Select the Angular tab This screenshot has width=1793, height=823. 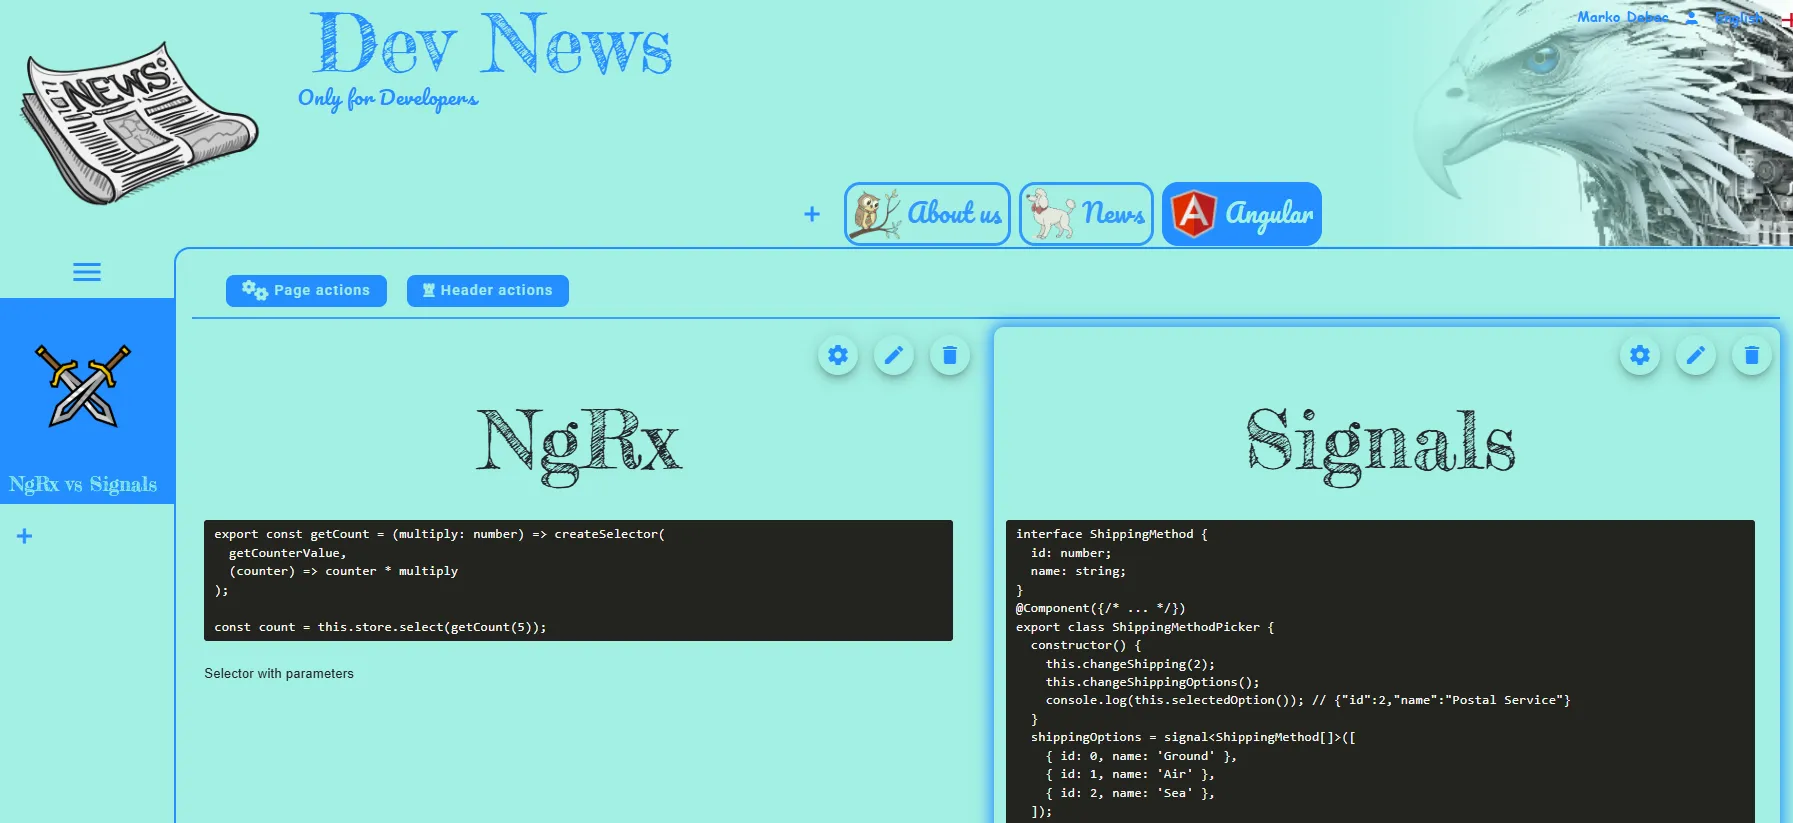pos(1242,214)
